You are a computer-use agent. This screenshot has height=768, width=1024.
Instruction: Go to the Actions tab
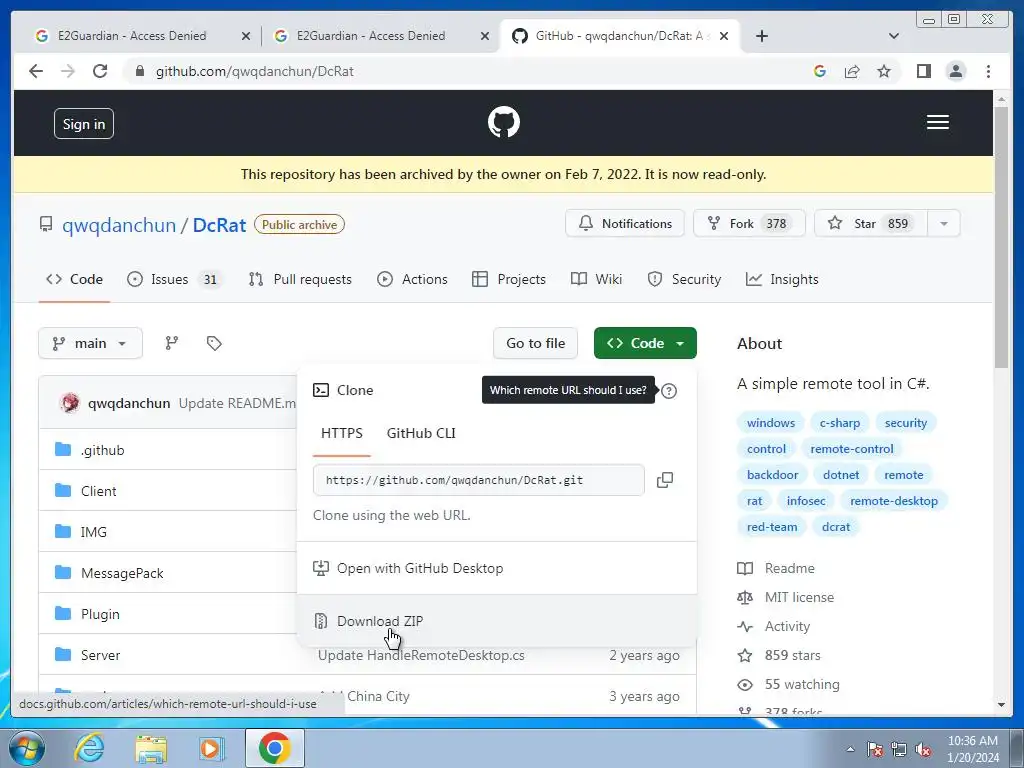pyautogui.click(x=413, y=280)
